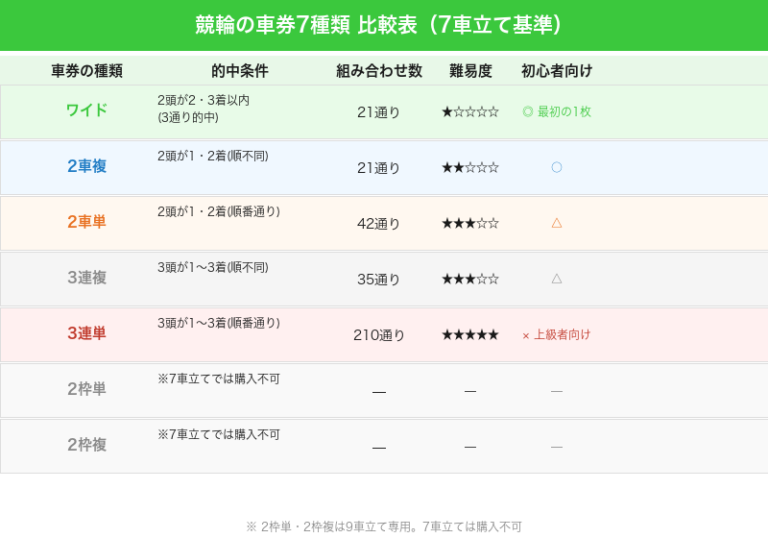This screenshot has height=538, width=768.
Task: Click the five-star rating for 3連単
Action: click(x=470, y=335)
